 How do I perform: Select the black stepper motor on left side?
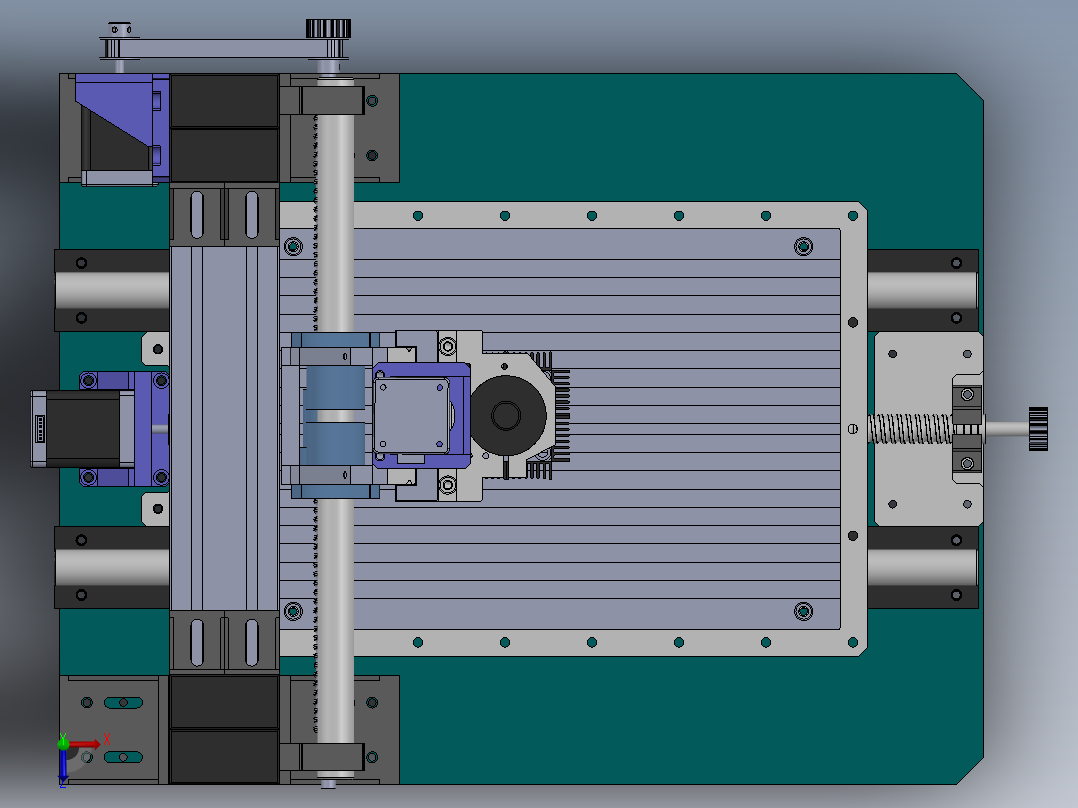(82, 429)
